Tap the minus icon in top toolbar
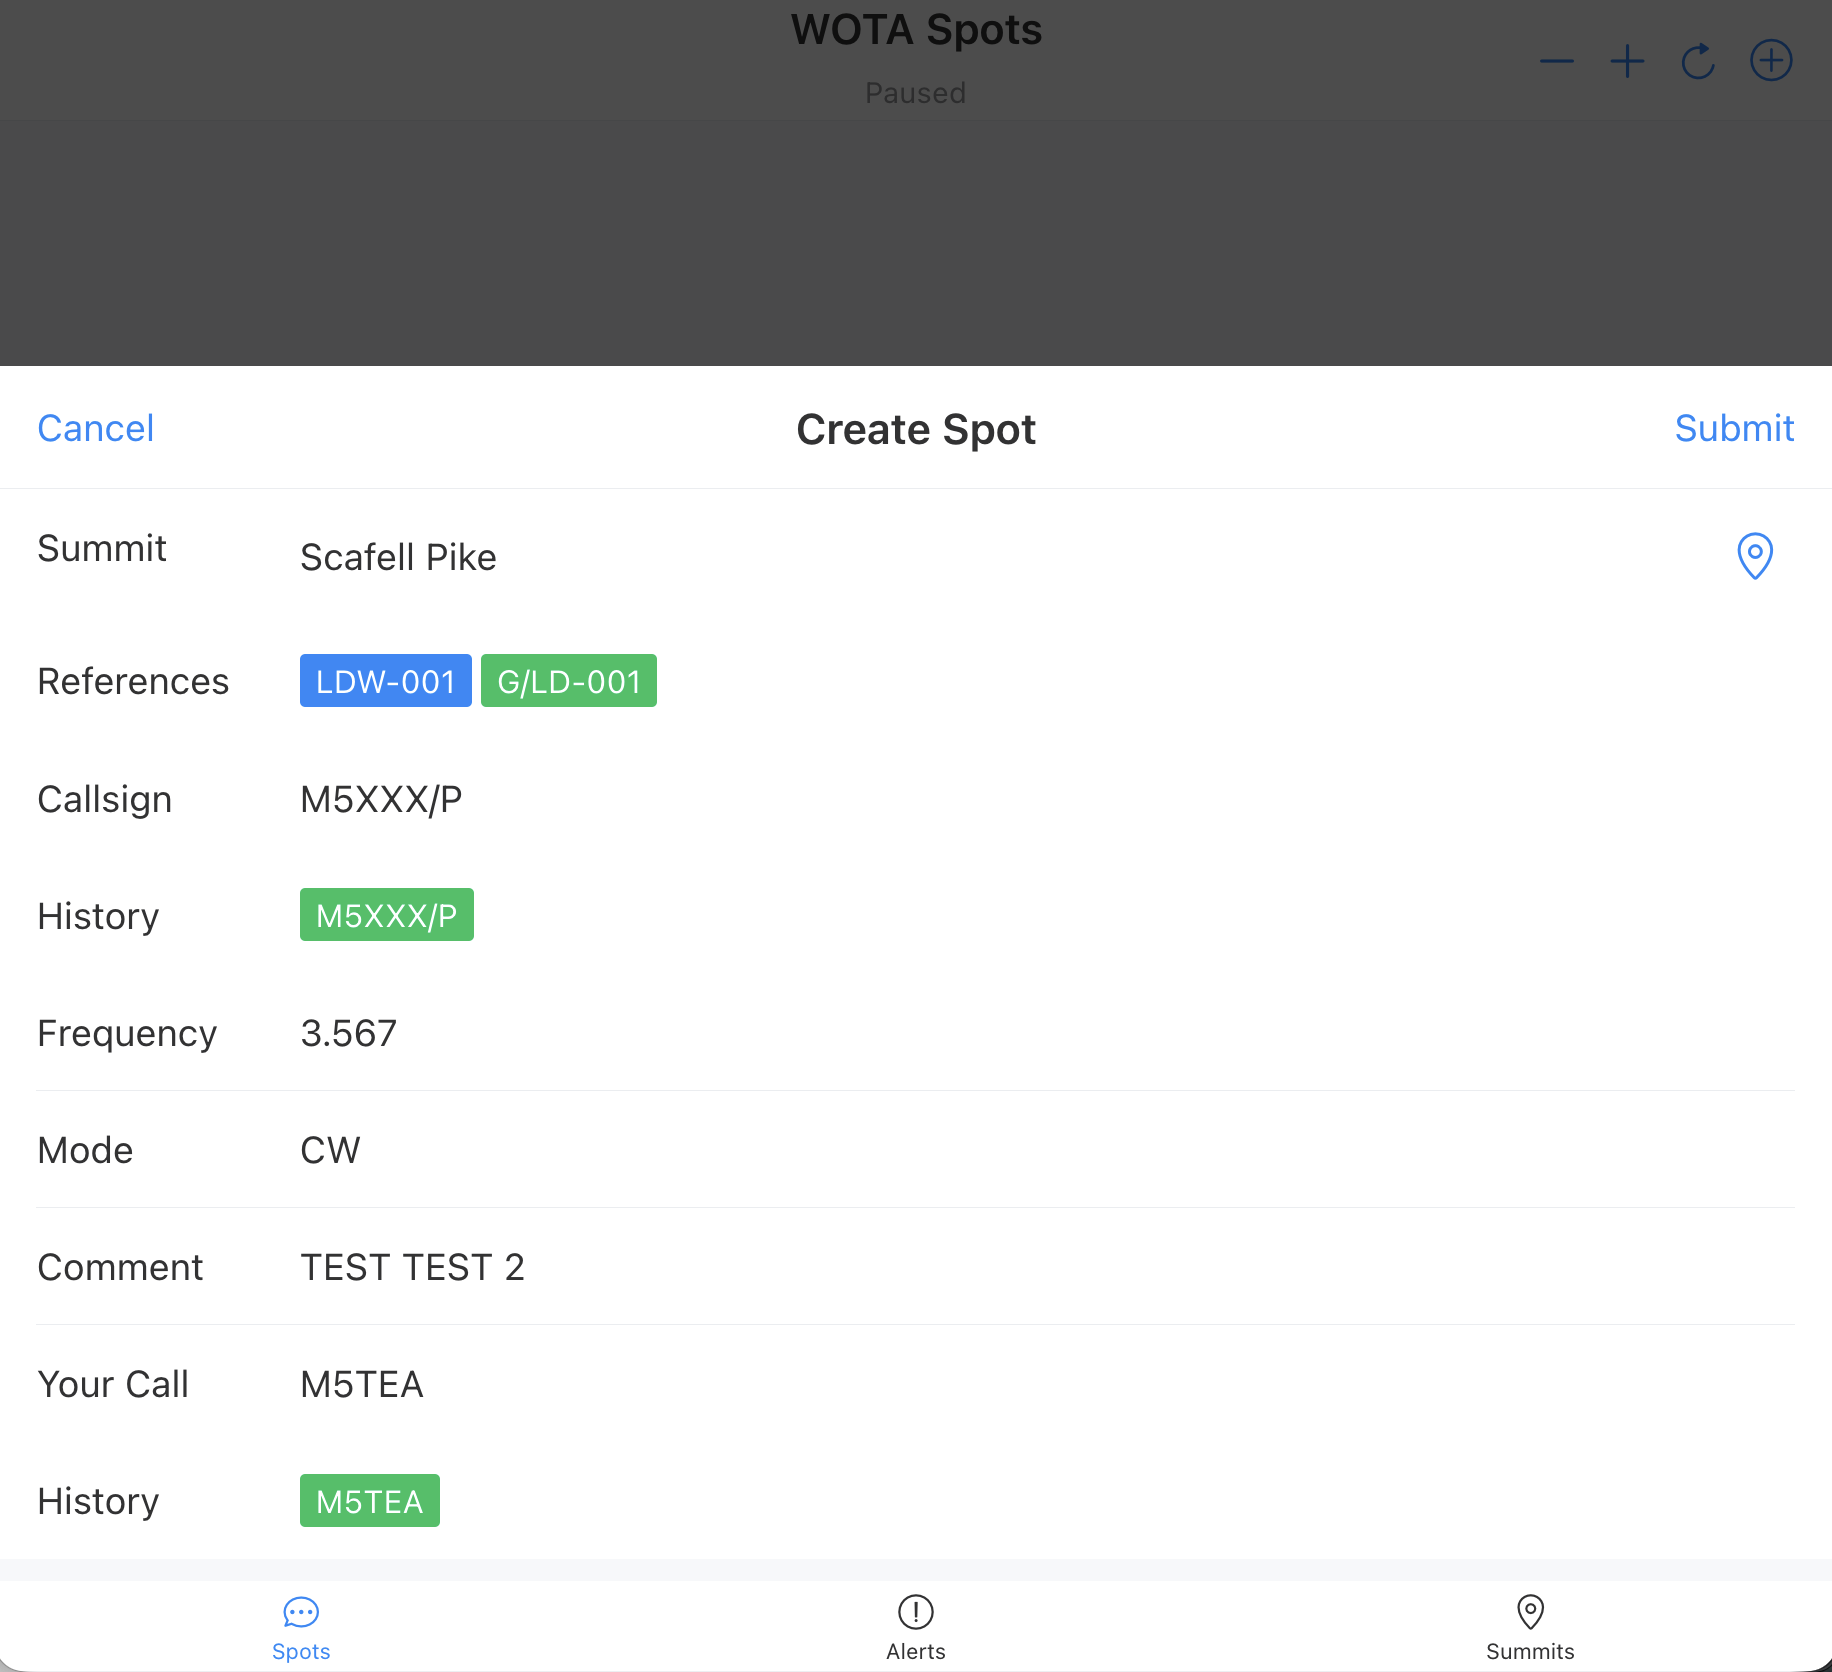The height and width of the screenshot is (1672, 1832). click(x=1556, y=62)
